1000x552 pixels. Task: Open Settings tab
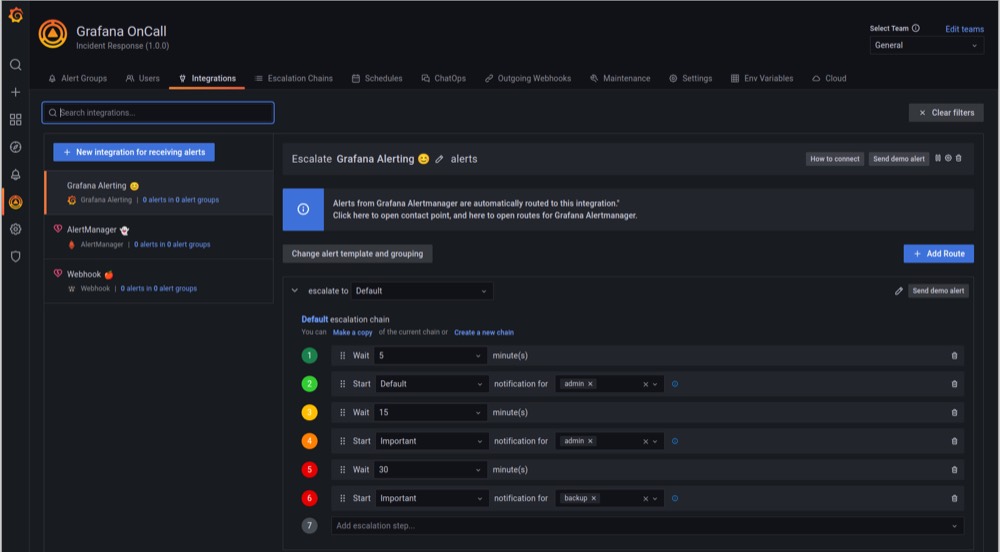[691, 78]
